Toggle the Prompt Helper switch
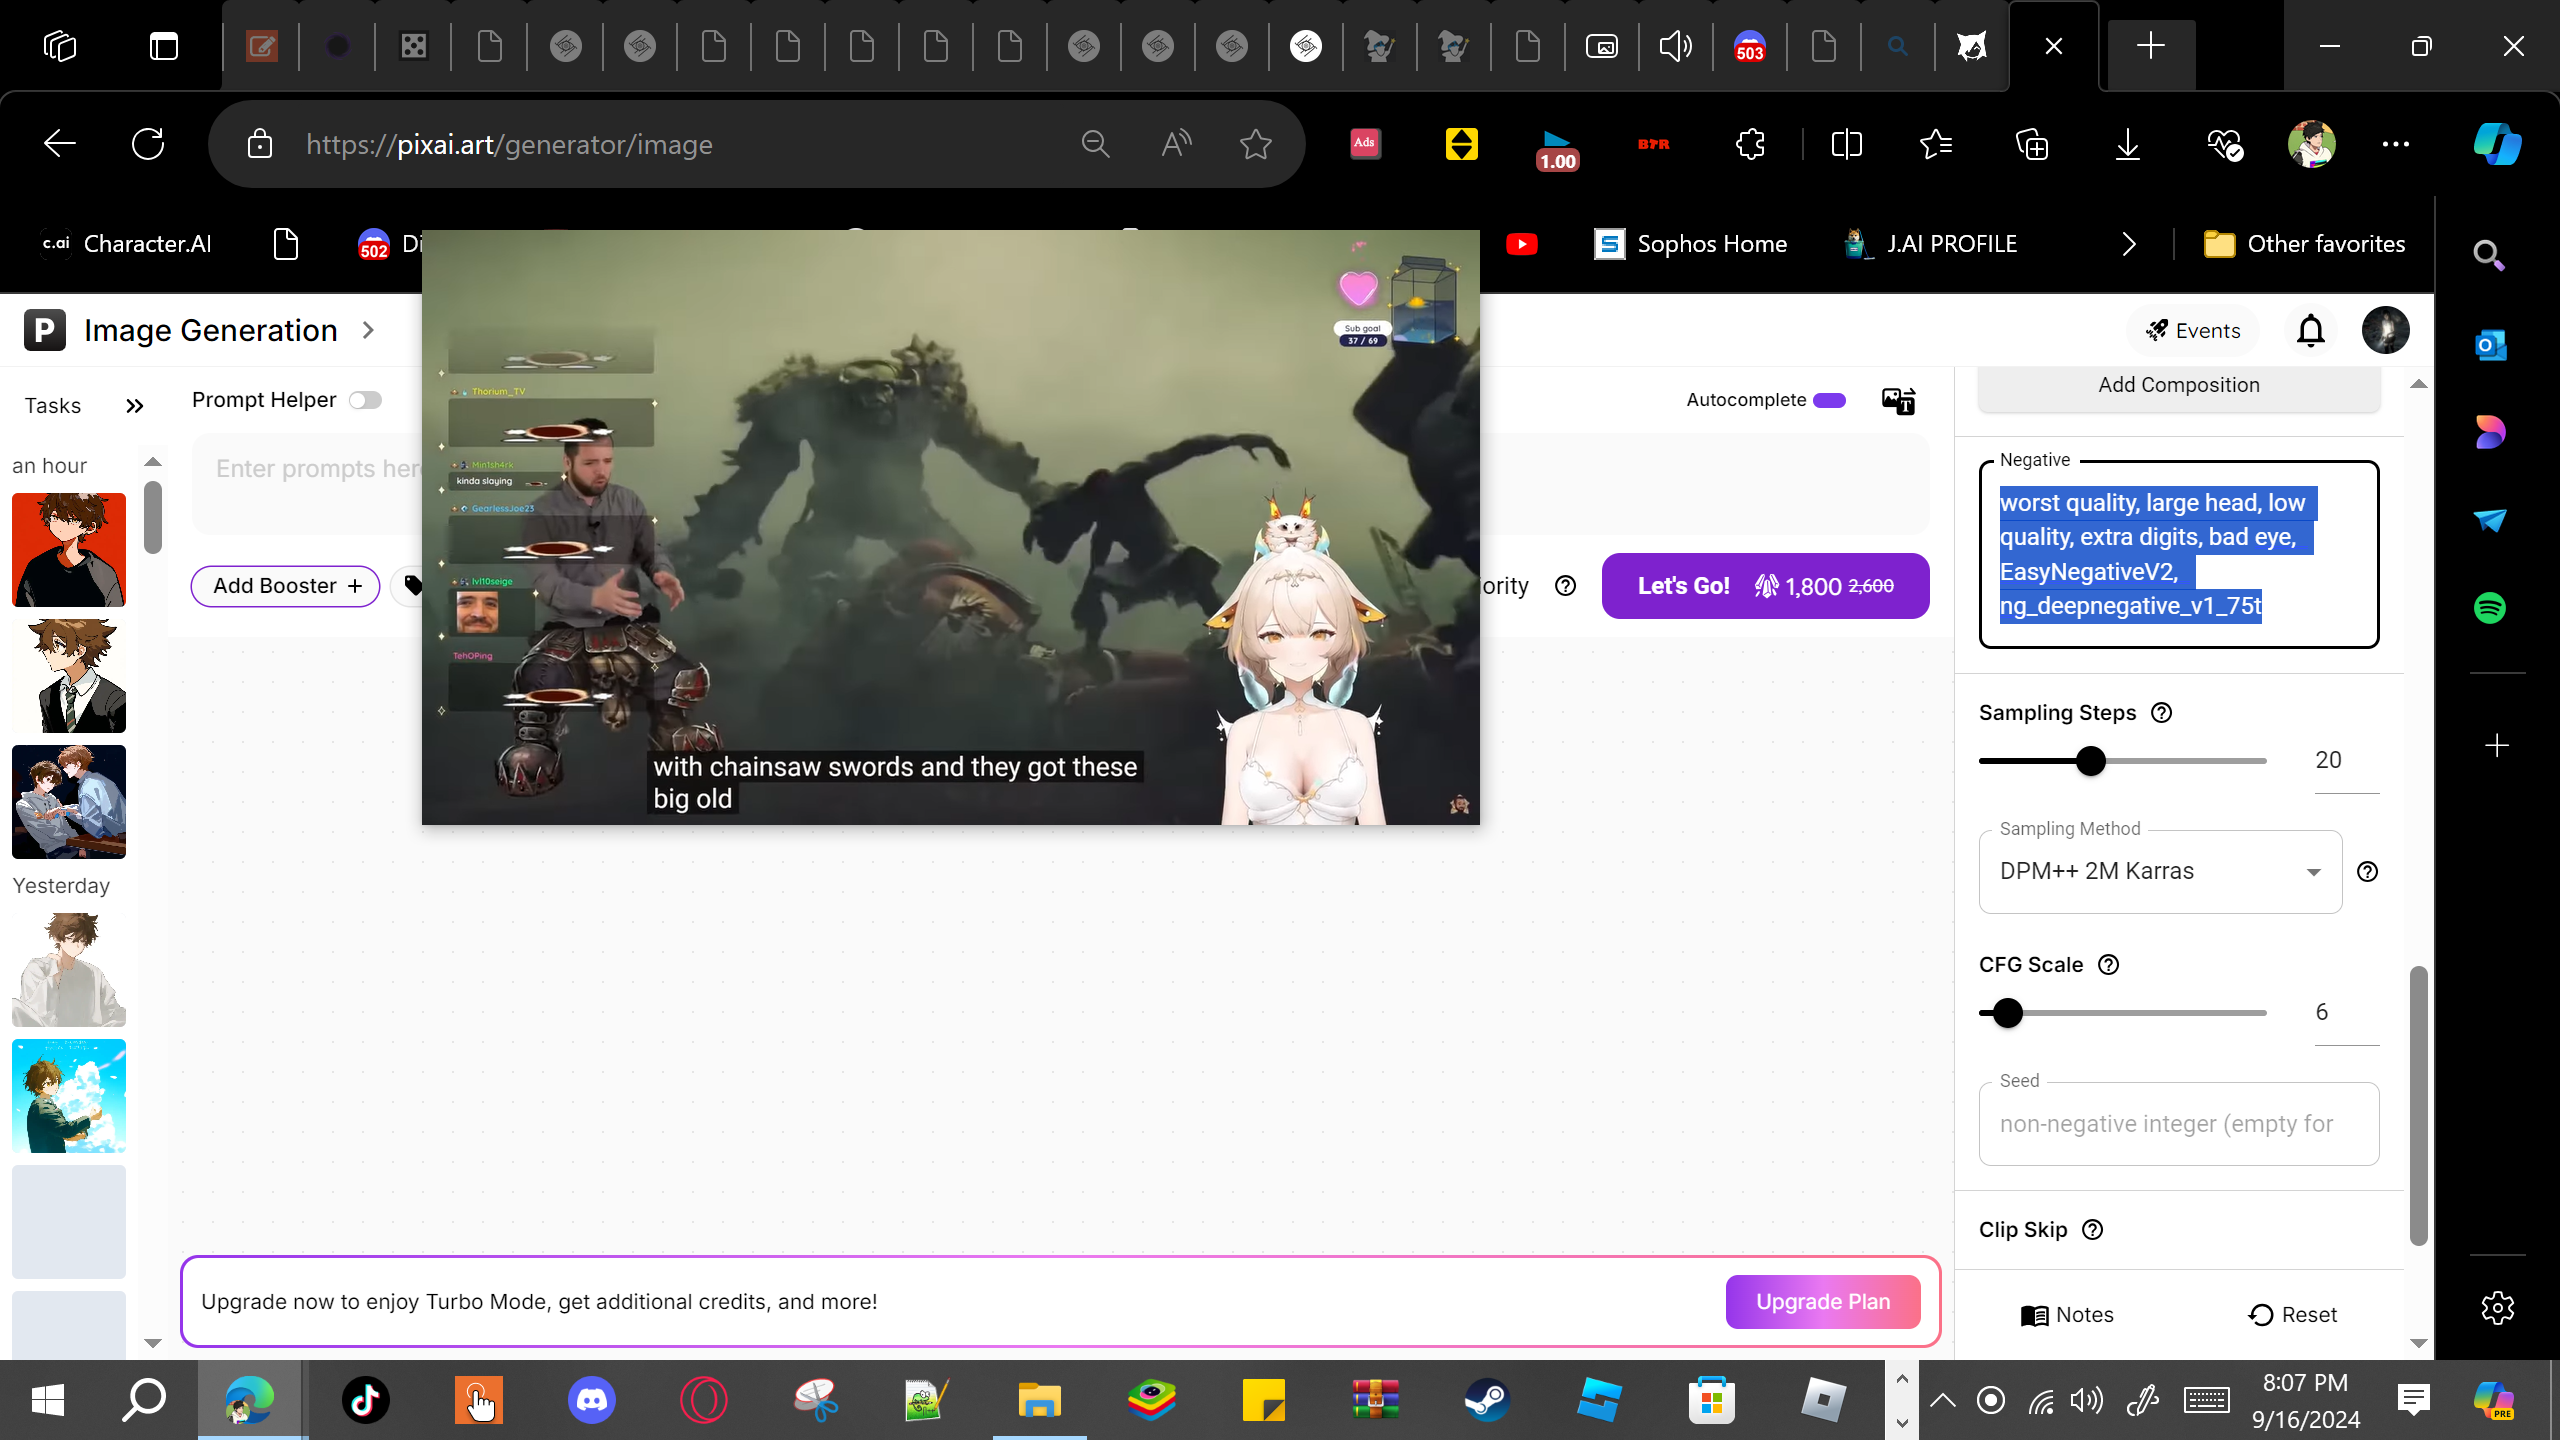 coord(365,400)
